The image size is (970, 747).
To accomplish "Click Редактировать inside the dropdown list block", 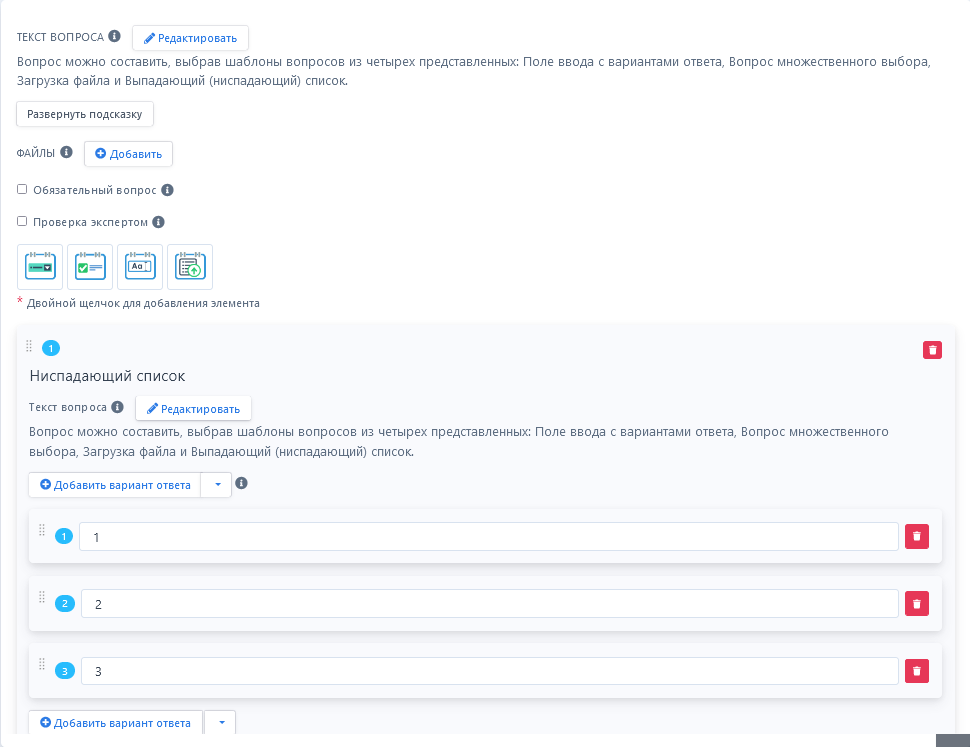I will click(193, 408).
